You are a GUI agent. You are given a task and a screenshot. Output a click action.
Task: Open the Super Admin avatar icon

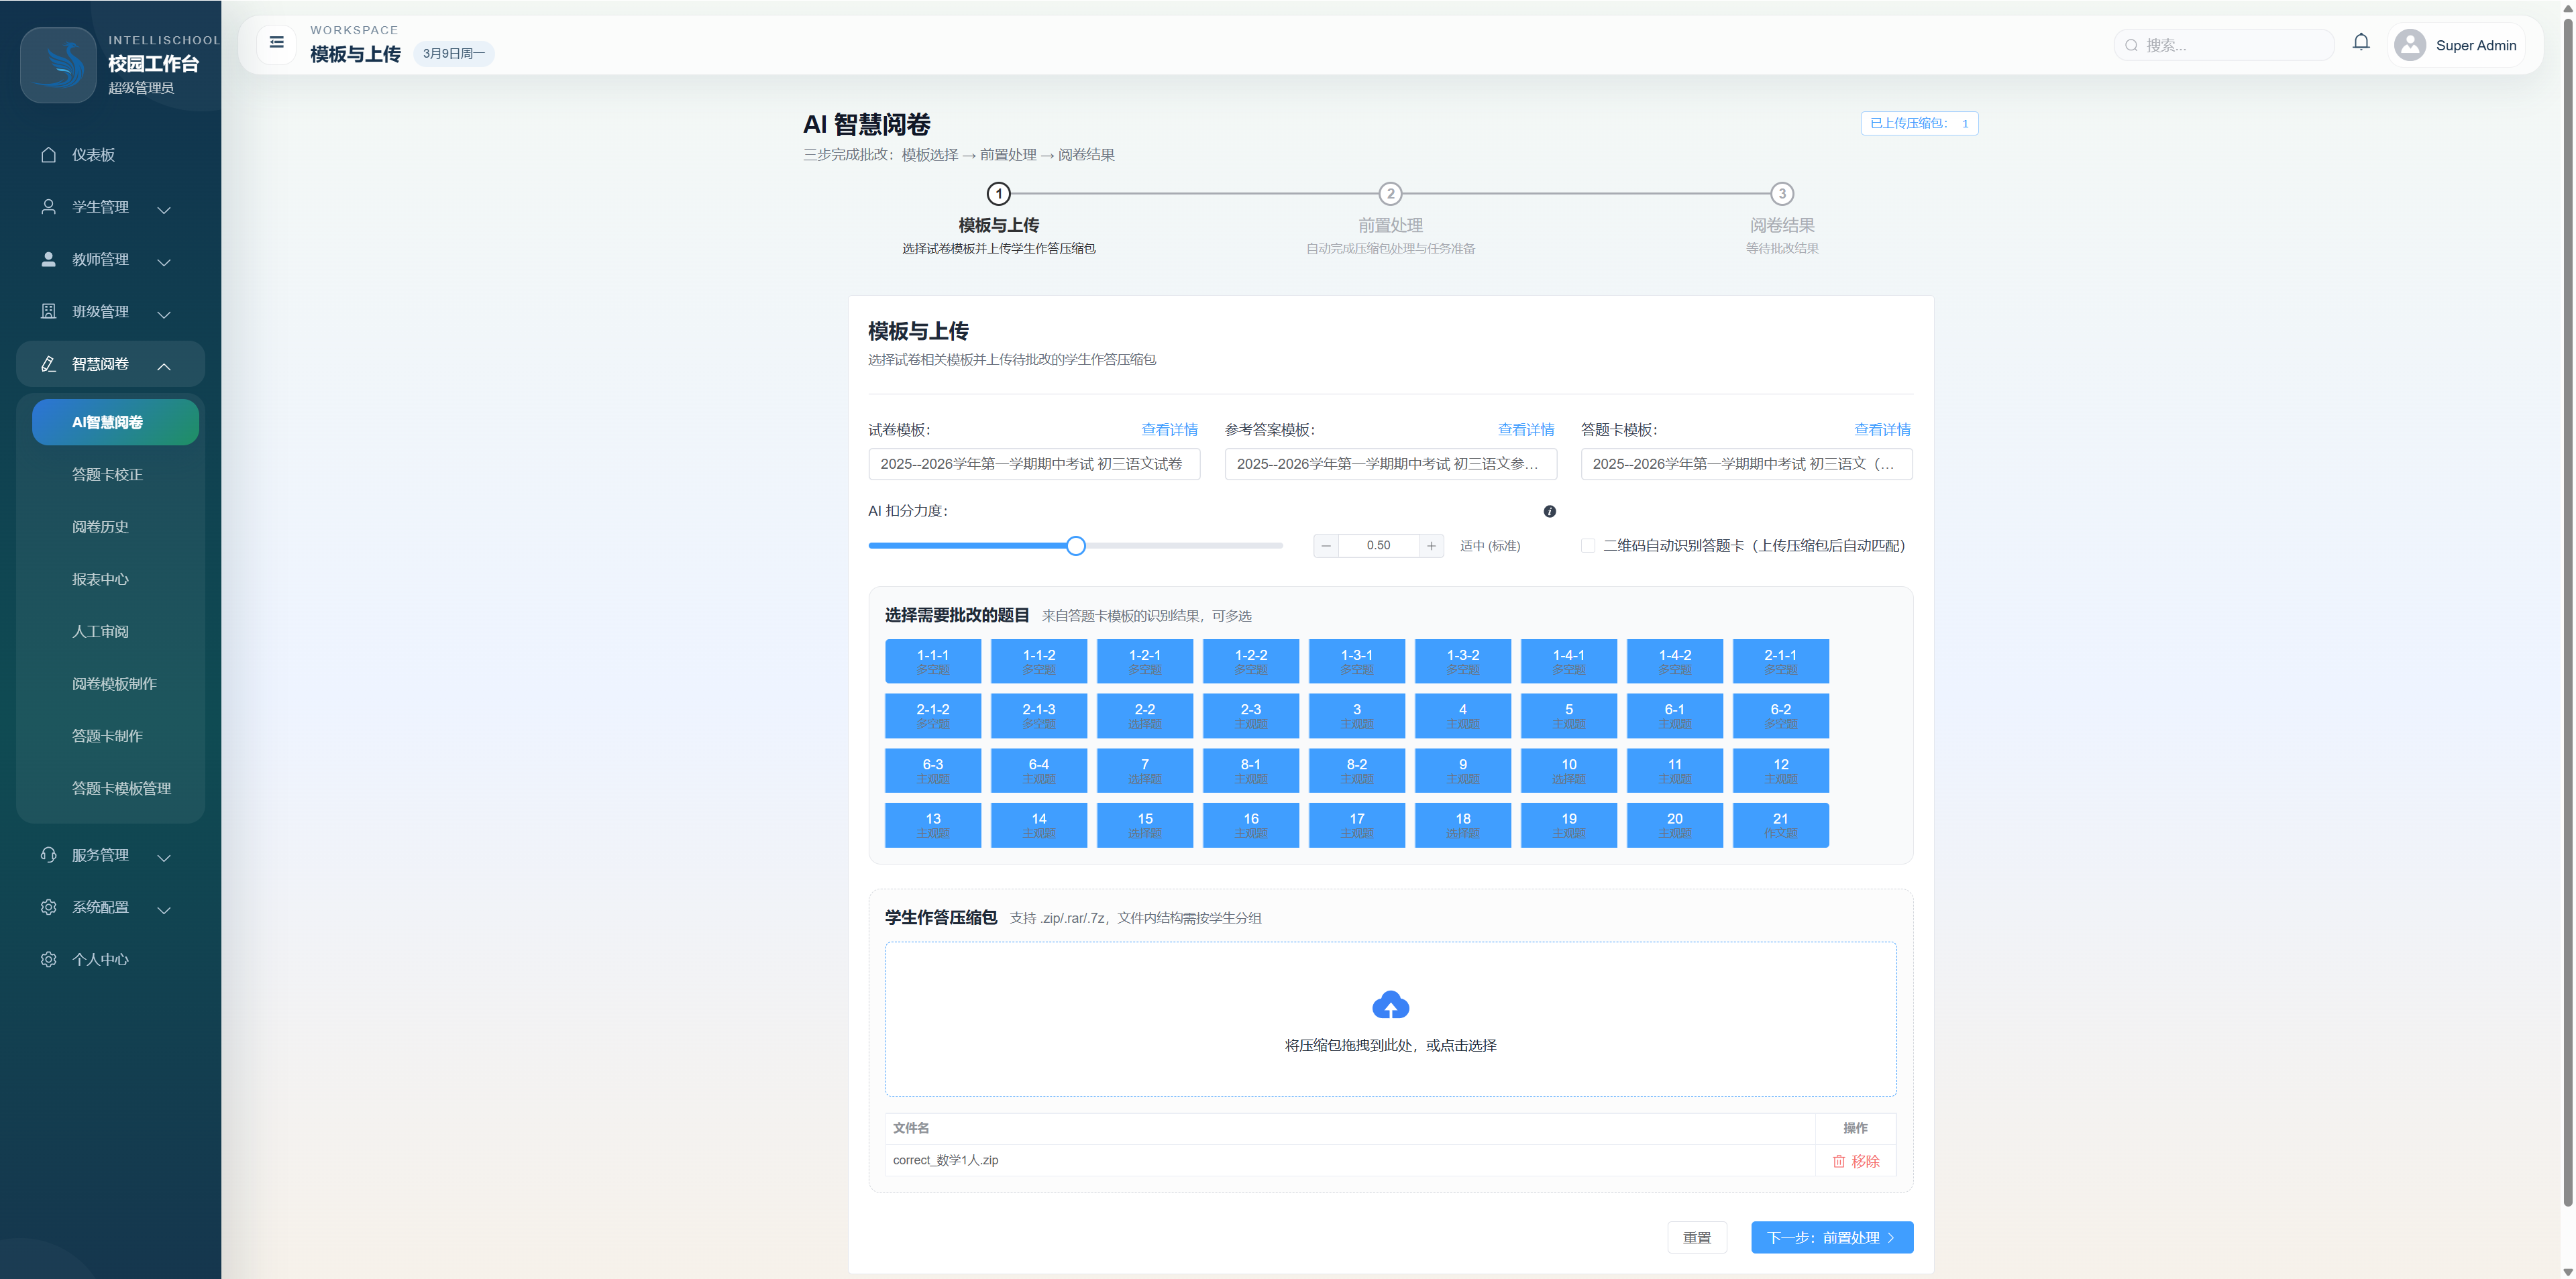pos(2410,45)
